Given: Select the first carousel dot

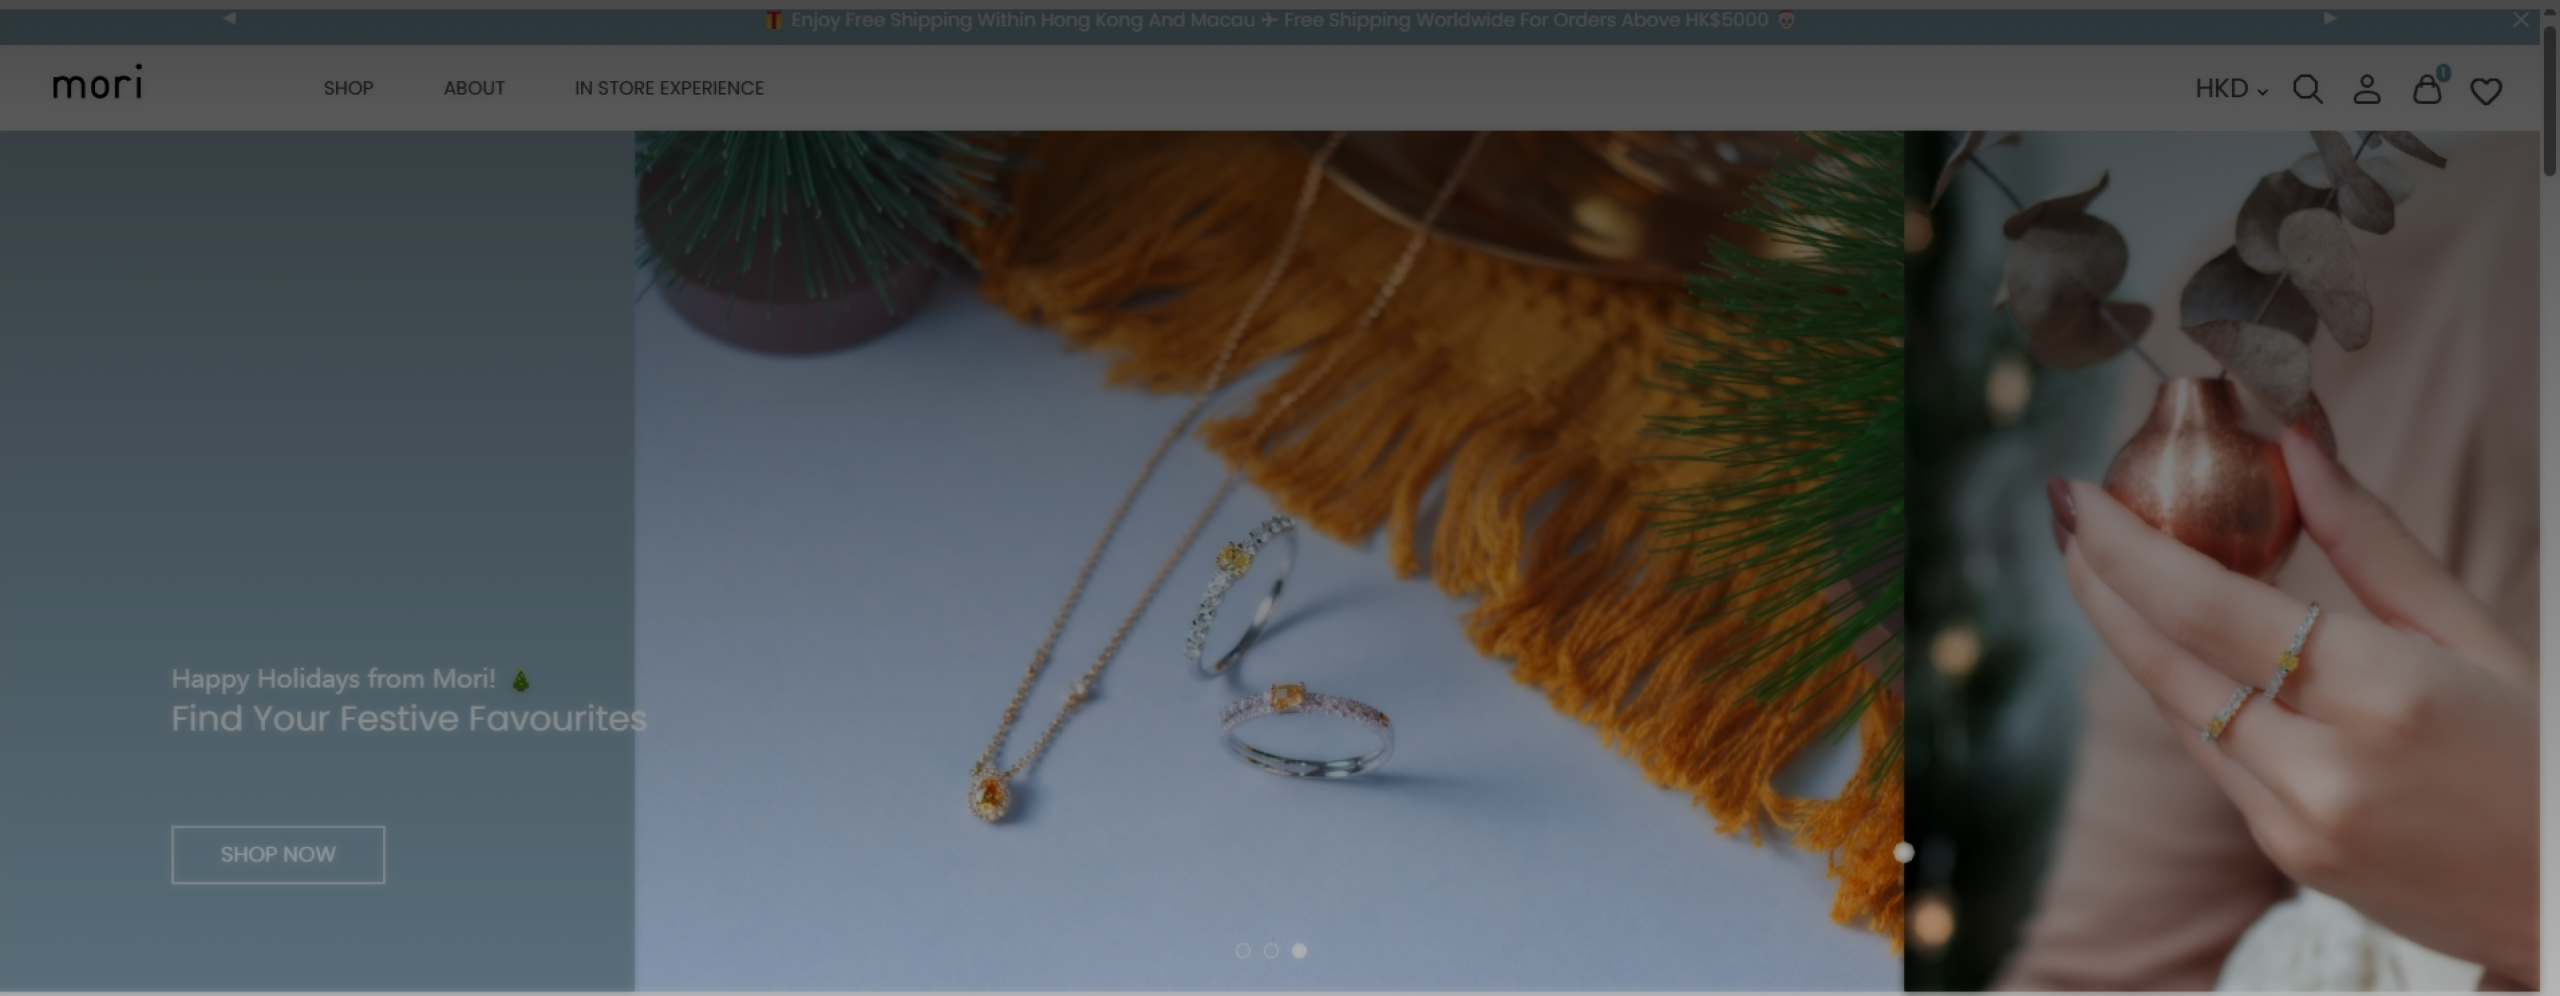Looking at the screenshot, I should point(1243,951).
